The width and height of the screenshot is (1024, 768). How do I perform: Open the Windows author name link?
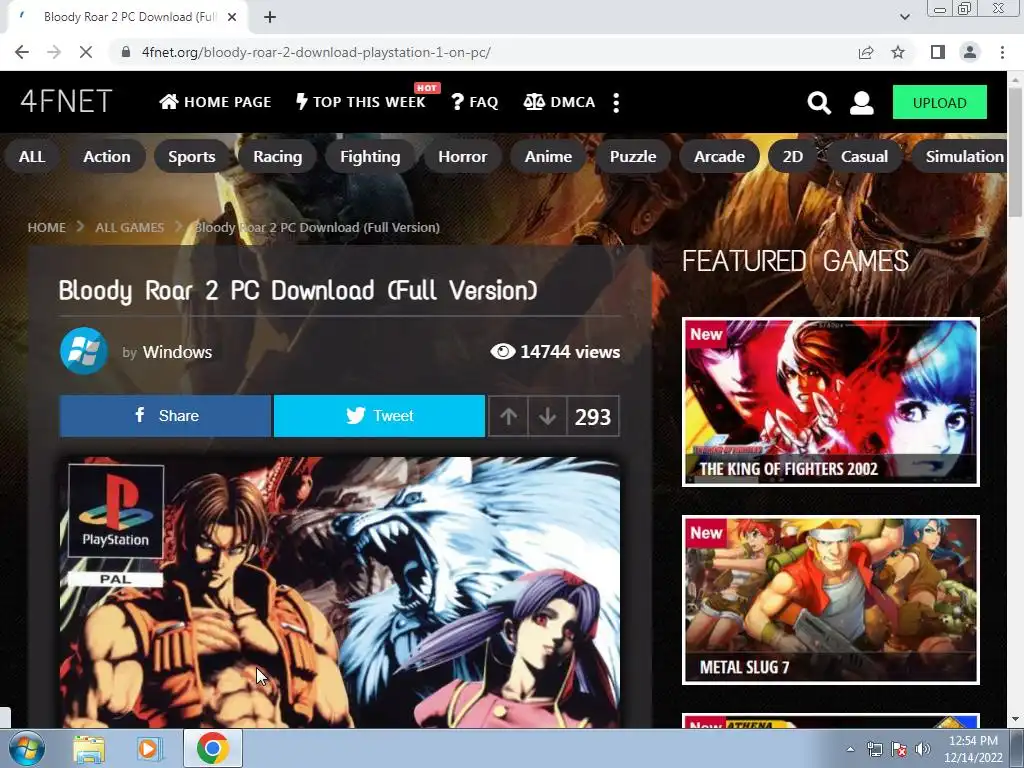[x=178, y=352]
